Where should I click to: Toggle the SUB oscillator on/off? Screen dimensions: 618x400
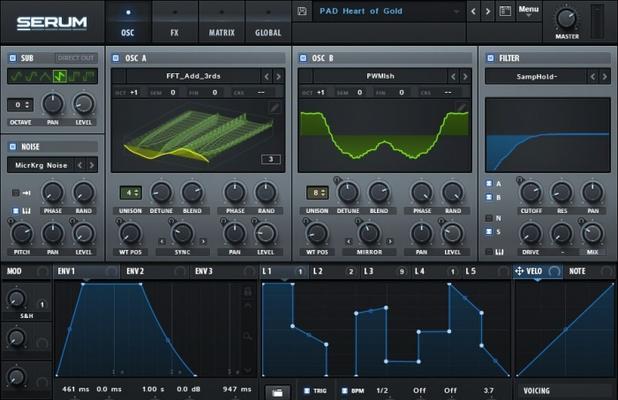13,58
